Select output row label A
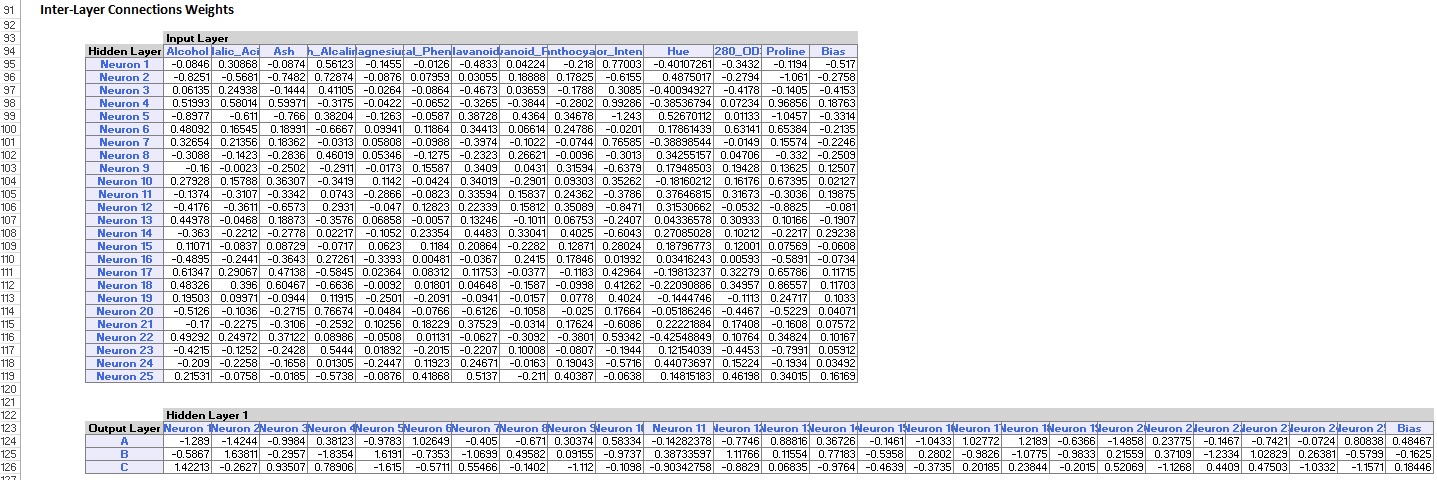The width and height of the screenshot is (1437, 480). tap(125, 441)
